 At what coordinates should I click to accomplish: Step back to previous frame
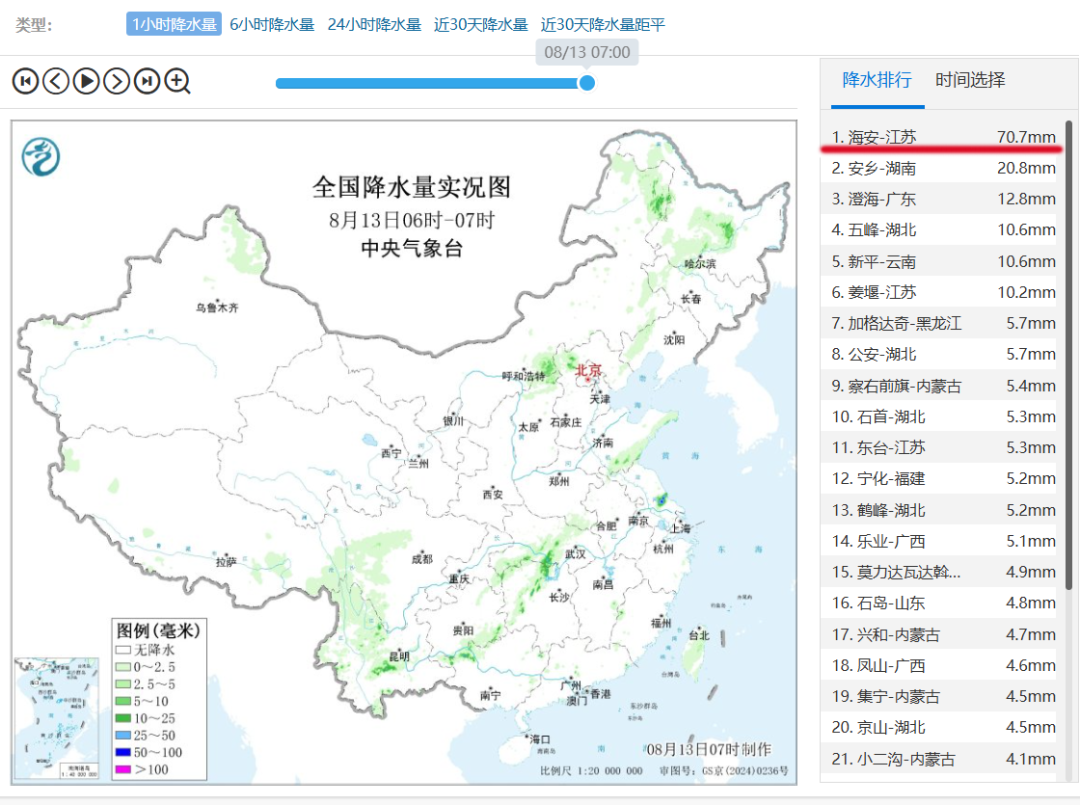click(56, 81)
